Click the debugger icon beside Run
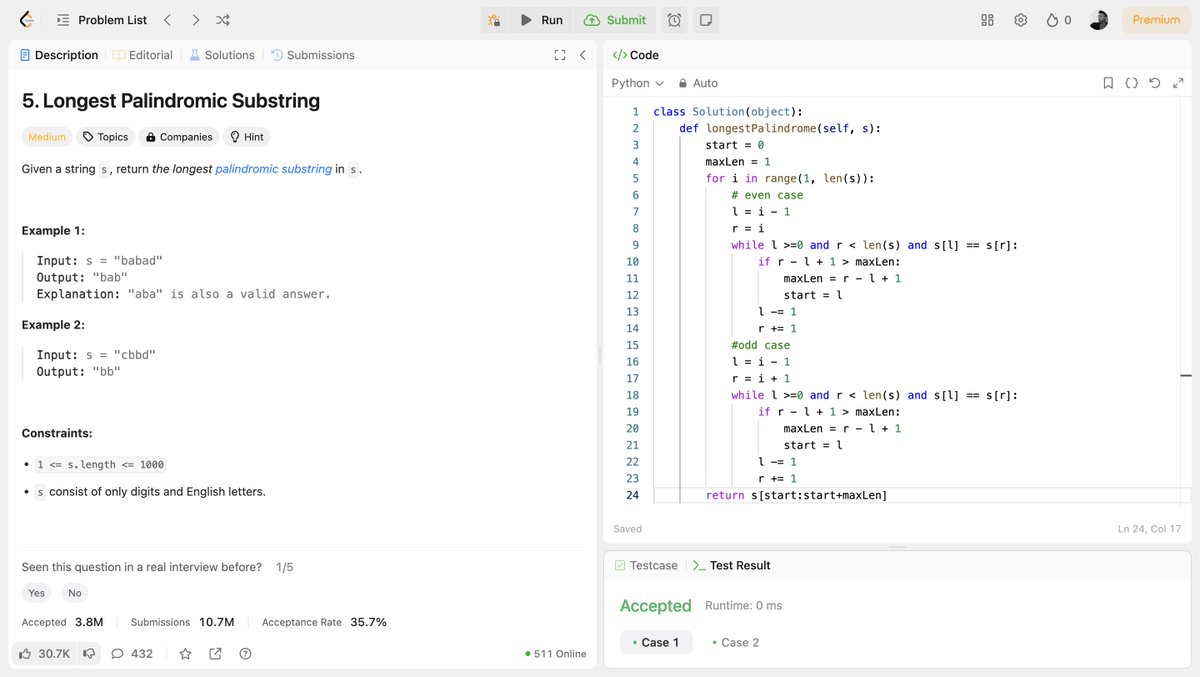 coord(493,20)
